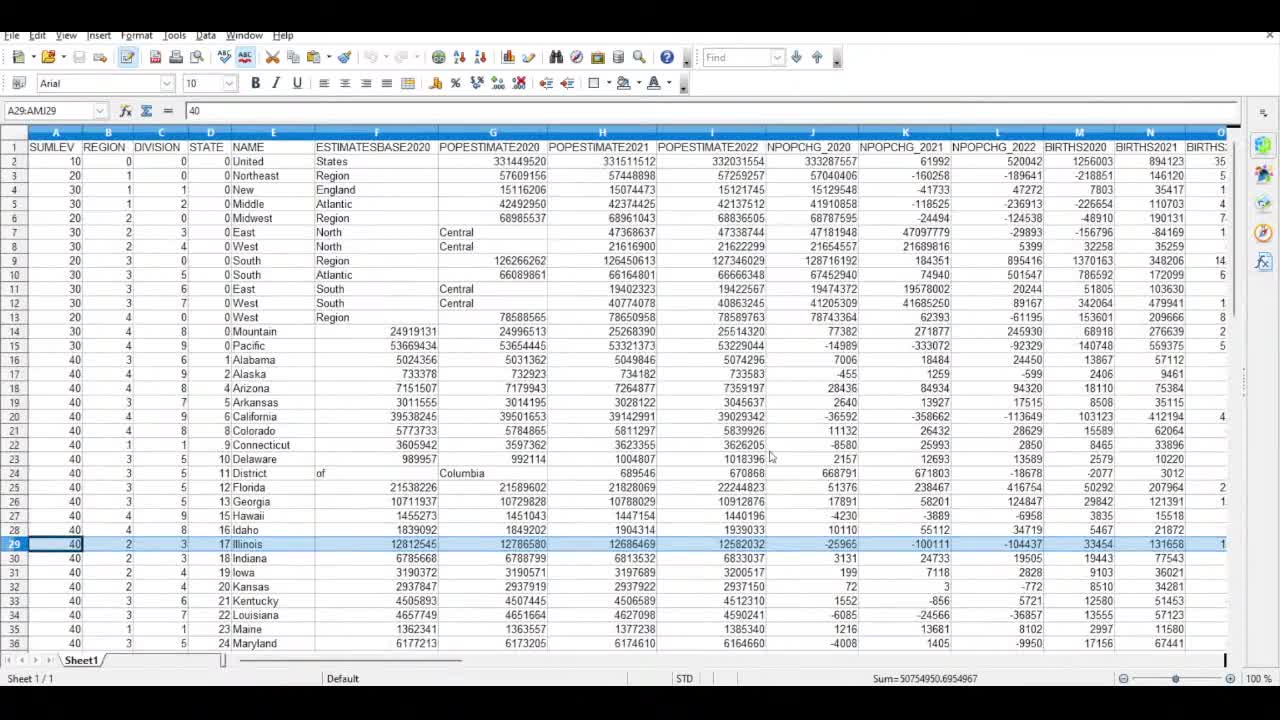
Task: Expand the Name Box dropdown
Action: tap(100, 111)
